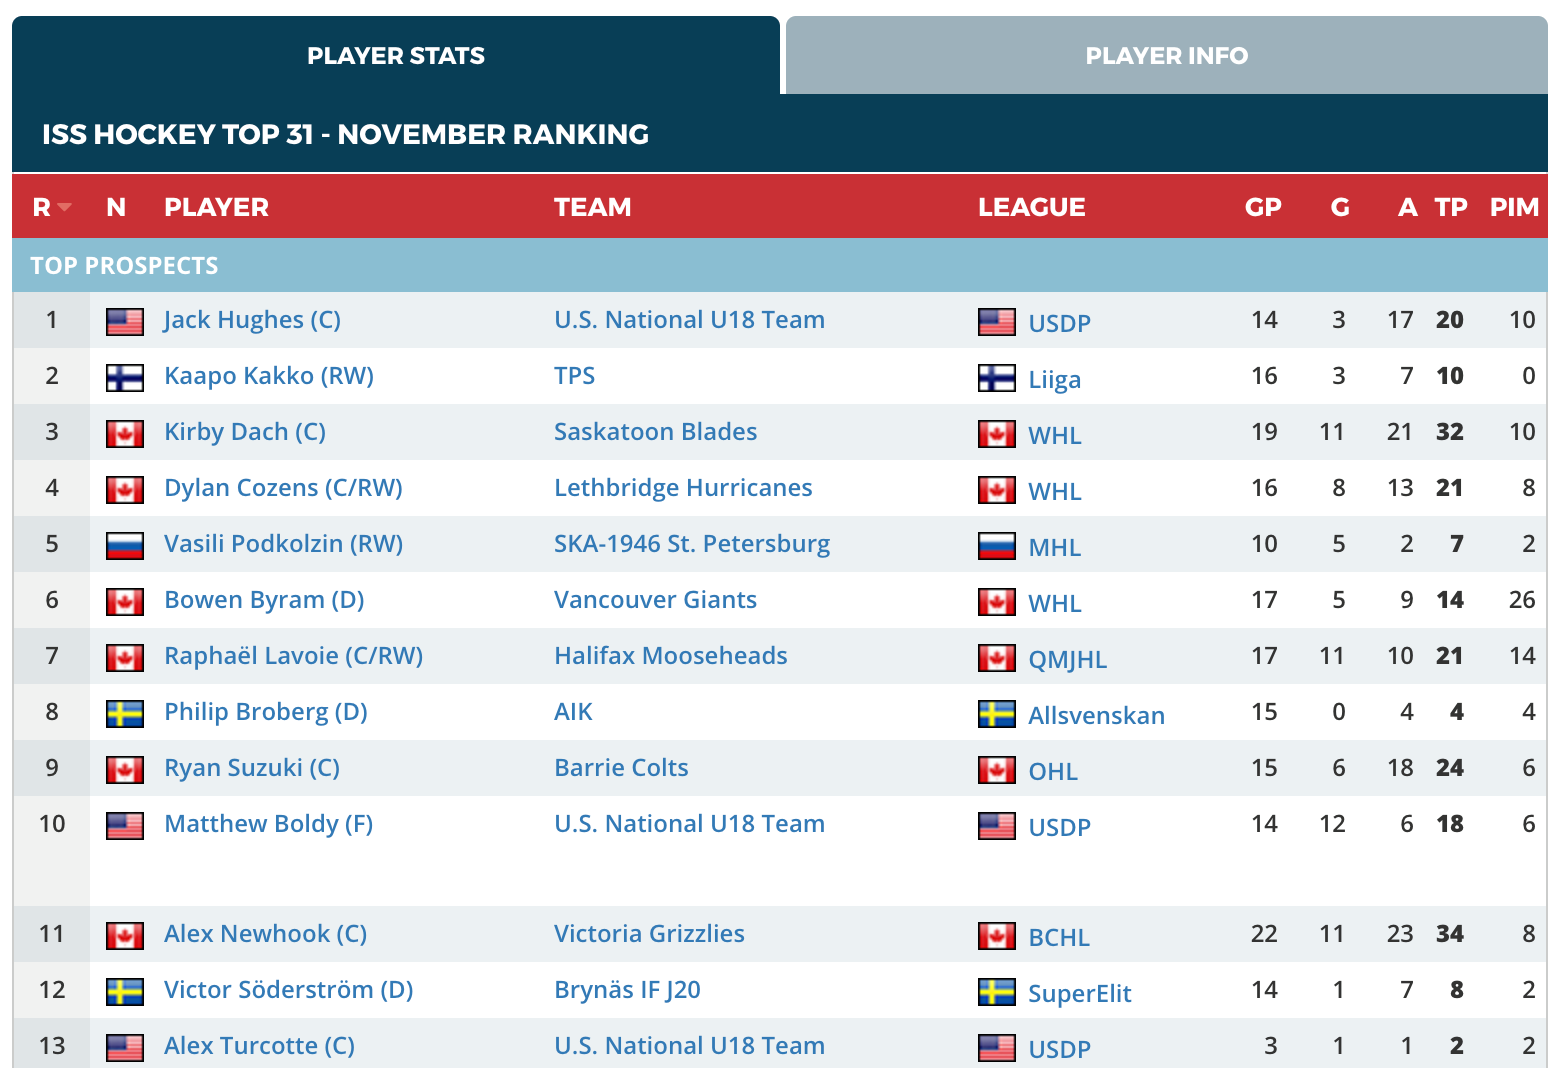Open Raphaël Lavoie player profile link

coord(293,656)
